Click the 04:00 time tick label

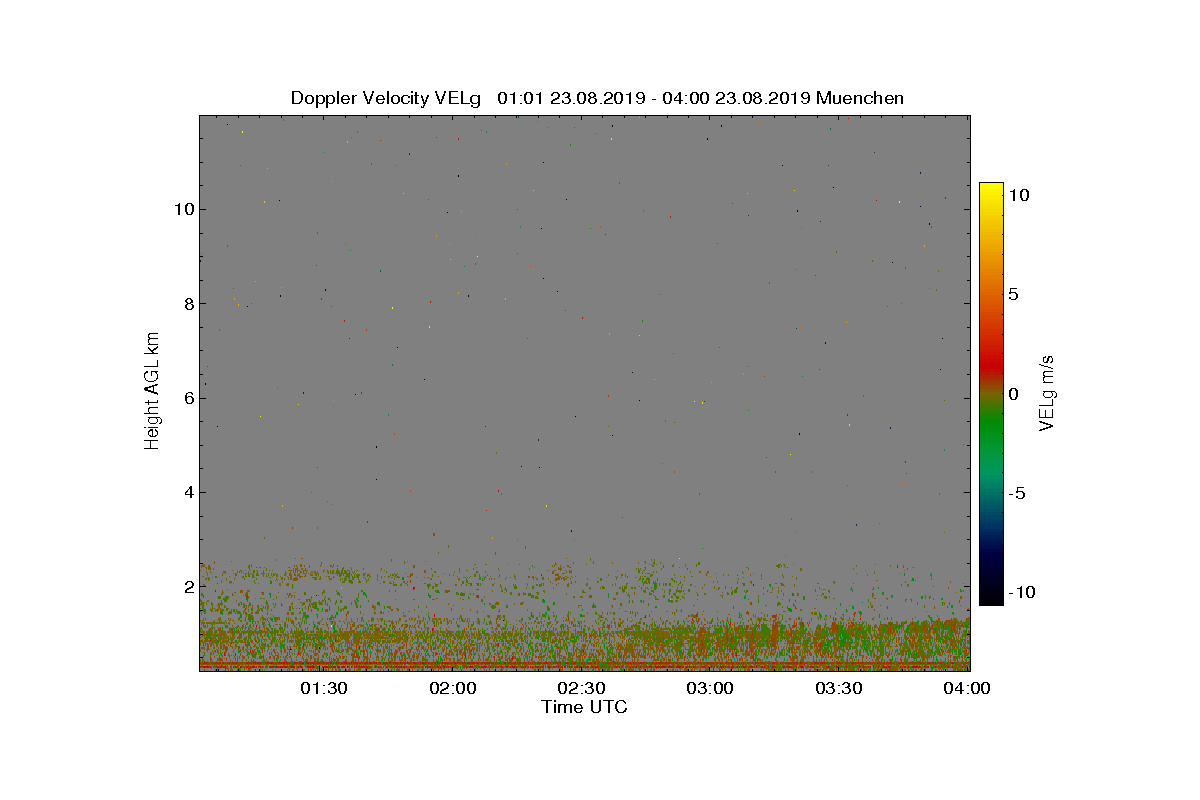[x=966, y=689]
